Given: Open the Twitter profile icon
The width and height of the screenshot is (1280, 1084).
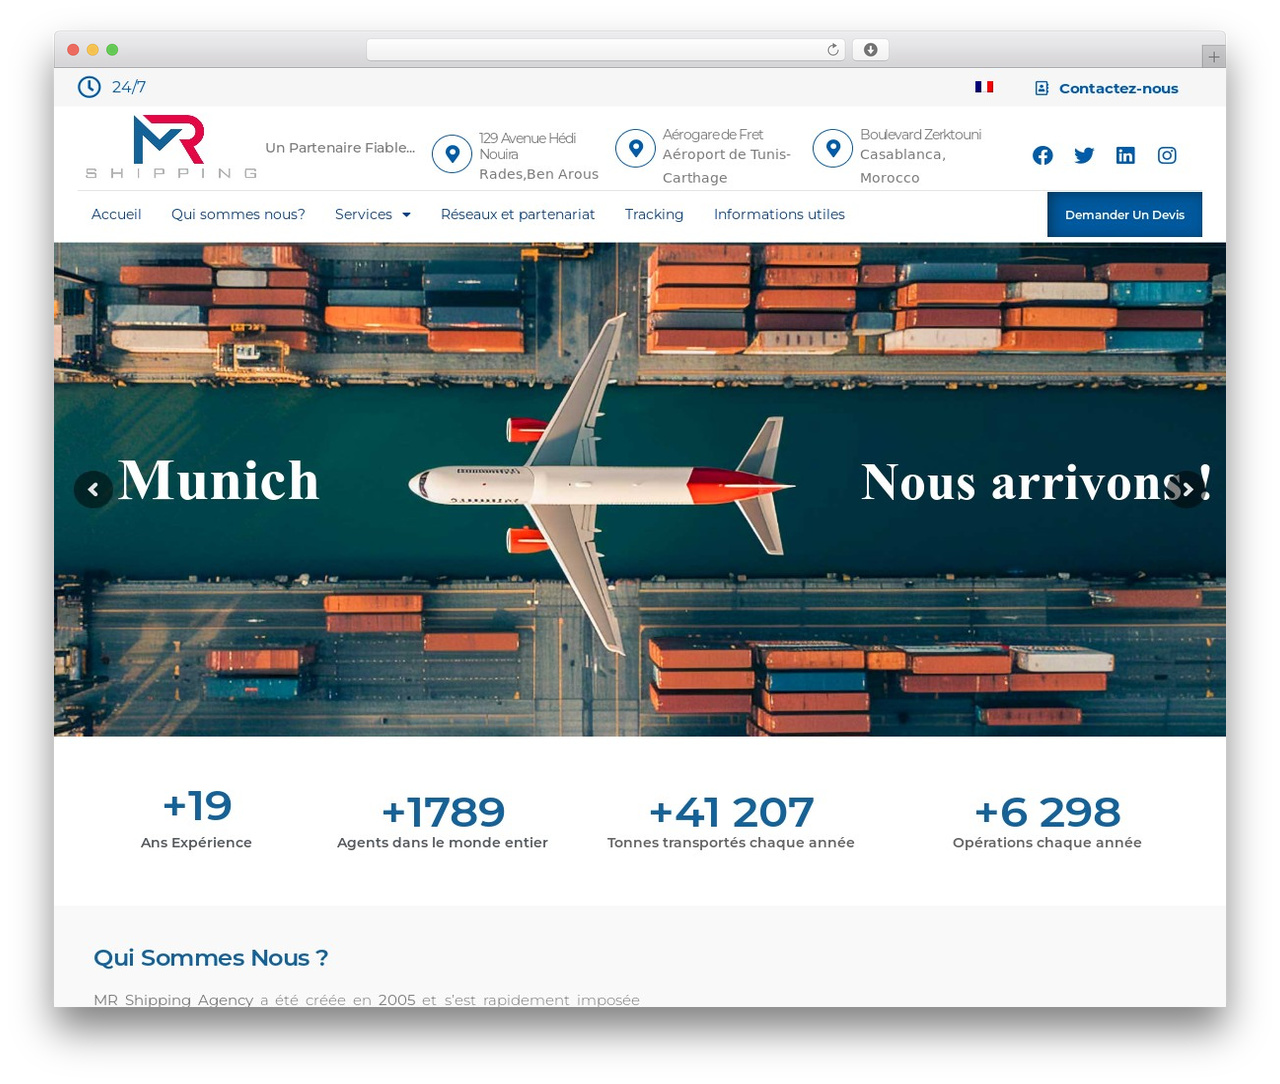Looking at the screenshot, I should [x=1084, y=155].
